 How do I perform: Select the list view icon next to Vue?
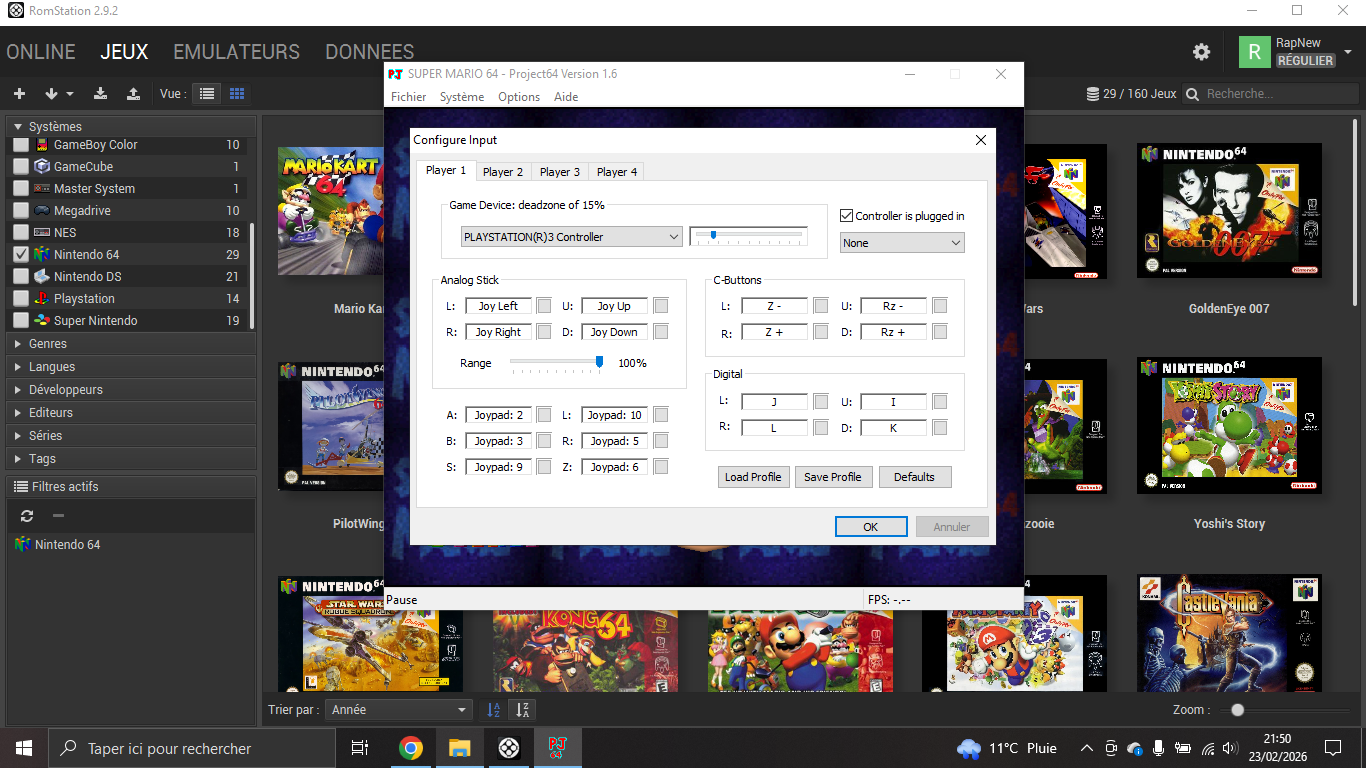click(x=207, y=94)
